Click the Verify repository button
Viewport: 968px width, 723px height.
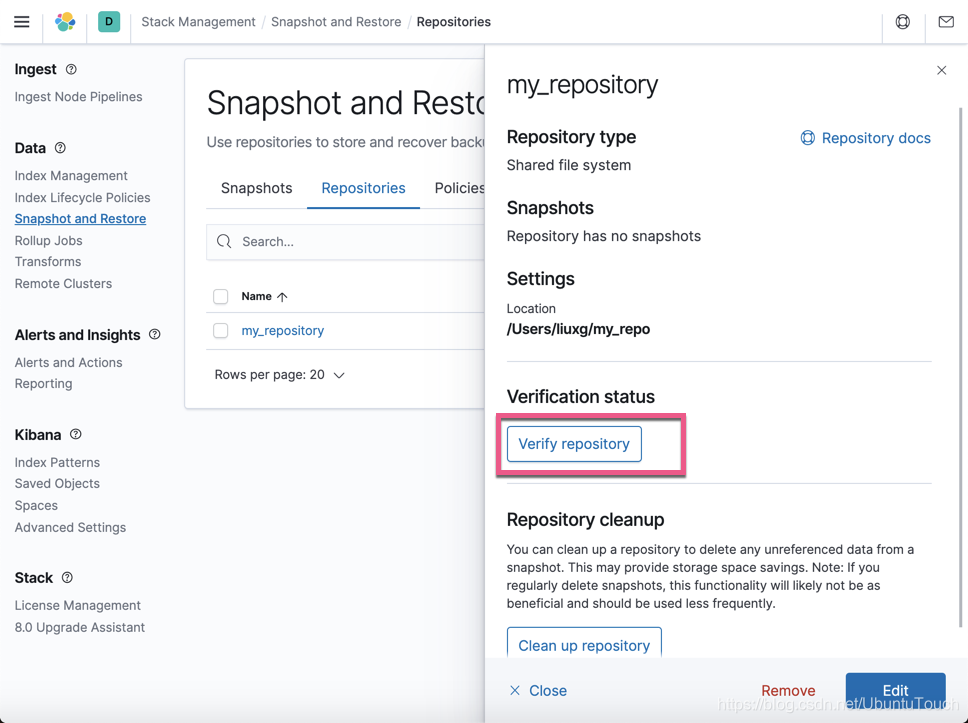click(573, 443)
